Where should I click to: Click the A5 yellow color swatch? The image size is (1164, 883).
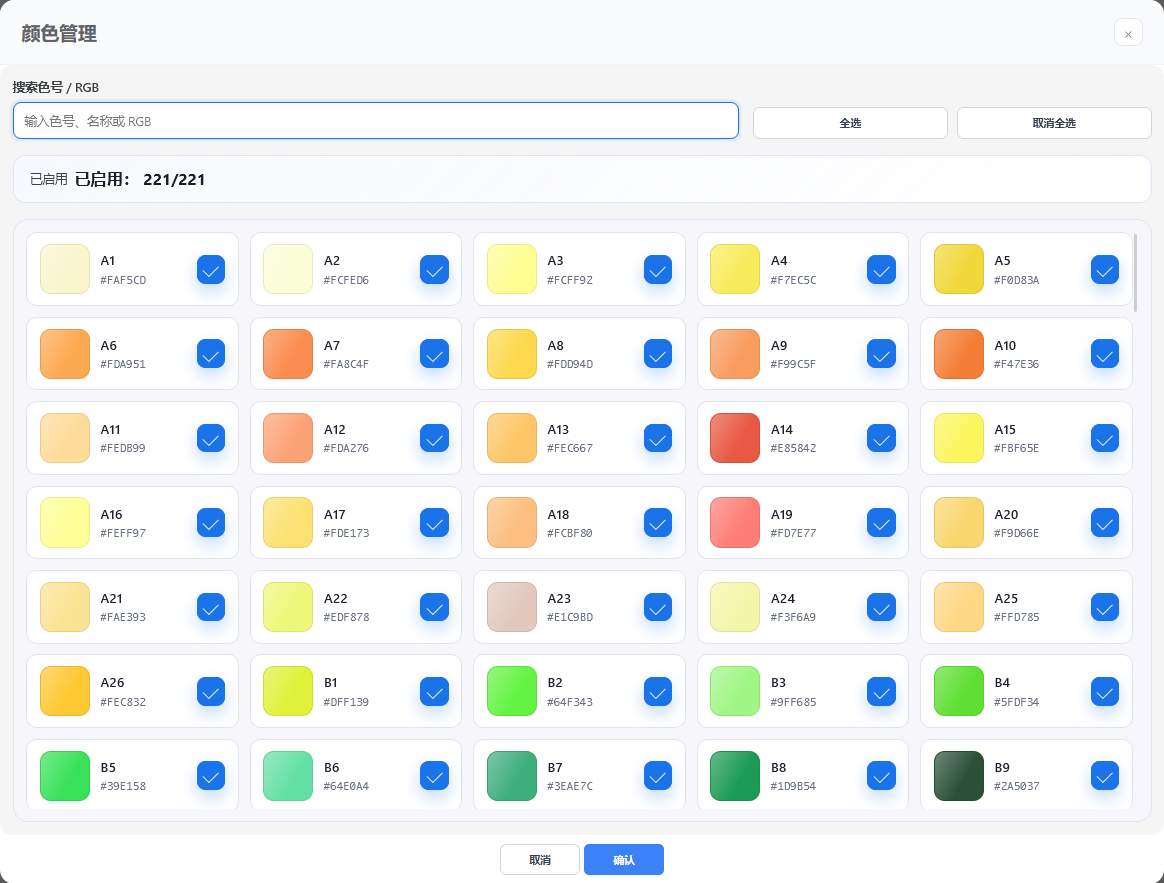(x=959, y=269)
